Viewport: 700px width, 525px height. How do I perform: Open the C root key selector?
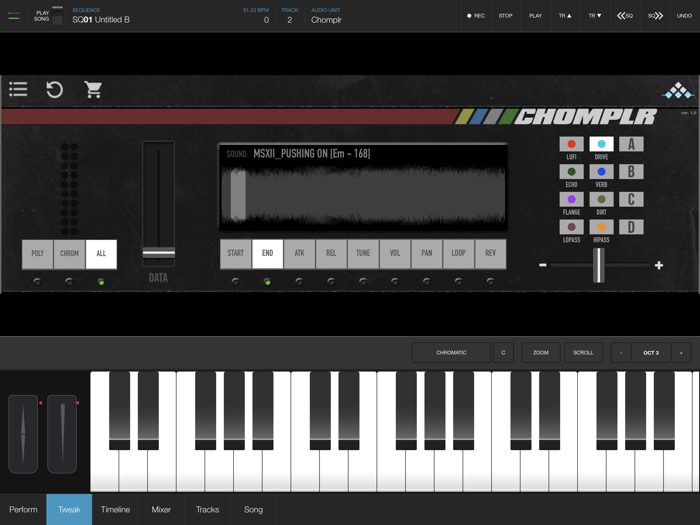click(x=504, y=353)
